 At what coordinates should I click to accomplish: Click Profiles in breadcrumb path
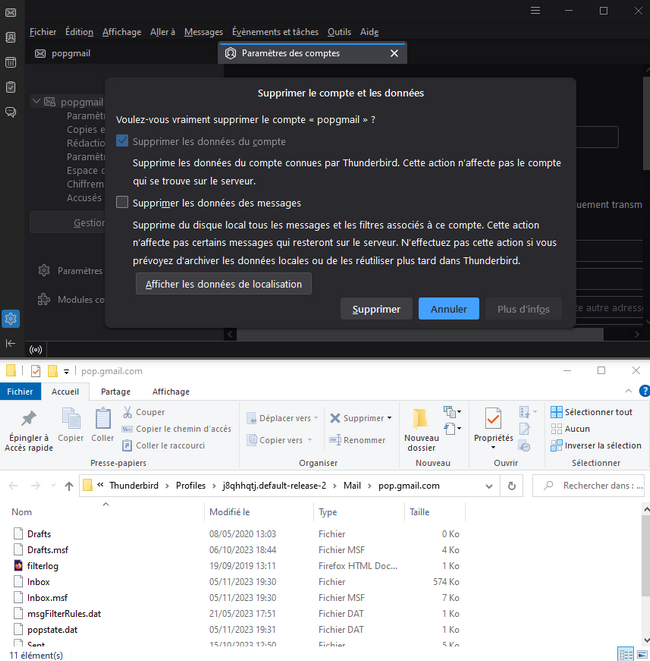tap(191, 486)
